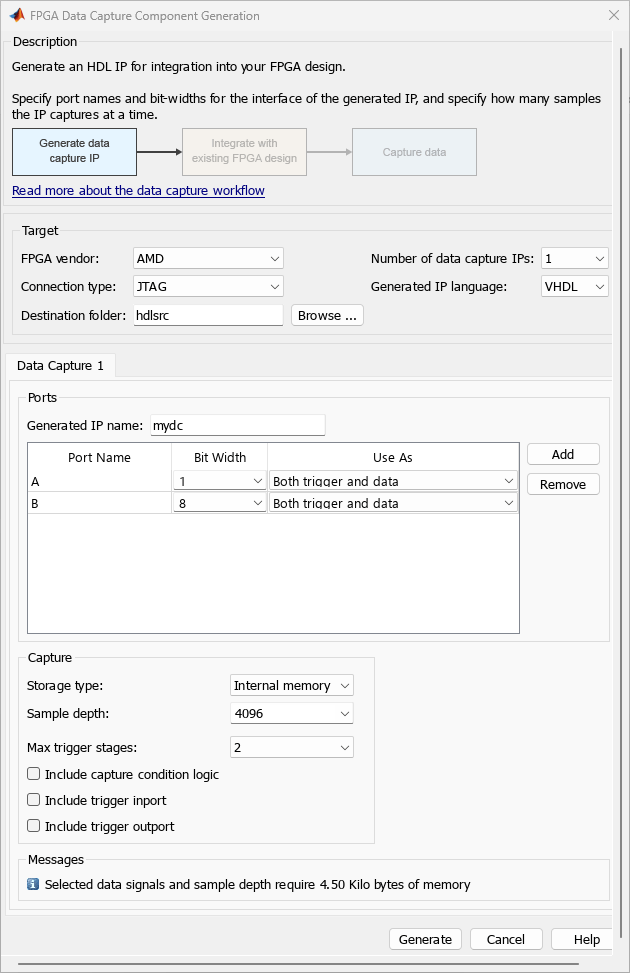The width and height of the screenshot is (630, 973).
Task: Click the Generate button
Action: click(425, 939)
